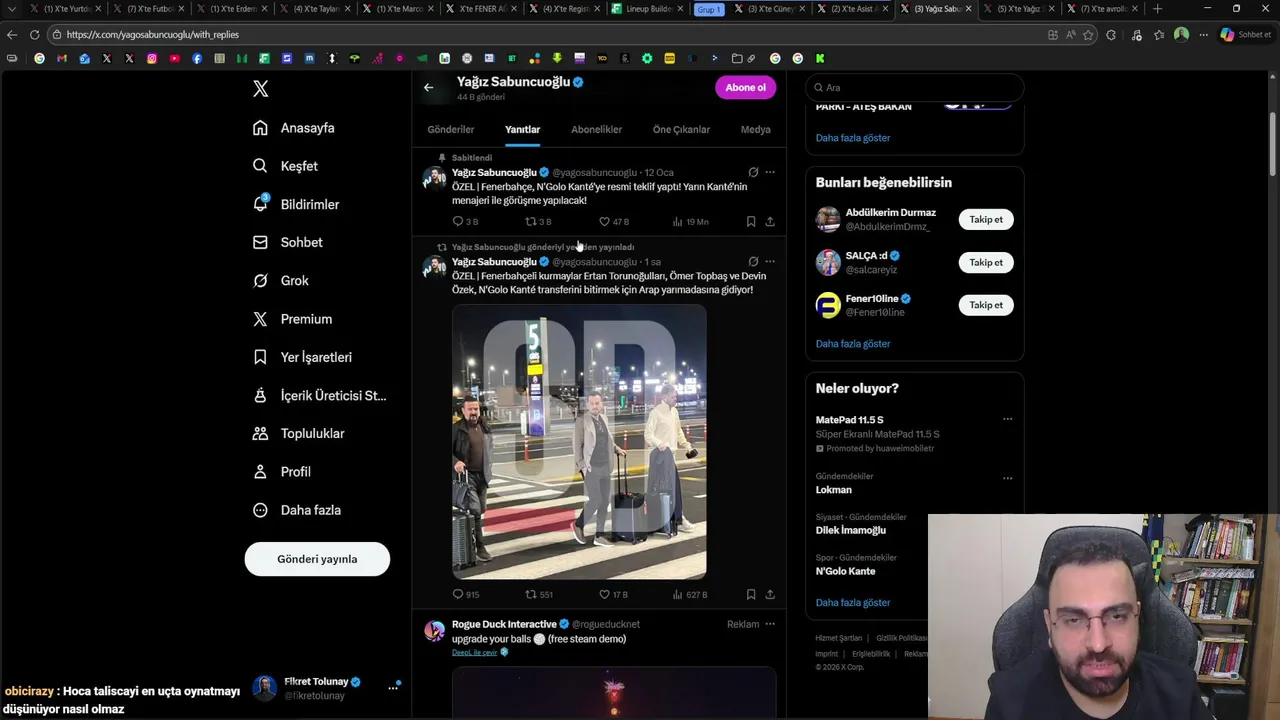Bookmark the pinned Kanté teklif tweet
1280x720 pixels.
point(751,222)
